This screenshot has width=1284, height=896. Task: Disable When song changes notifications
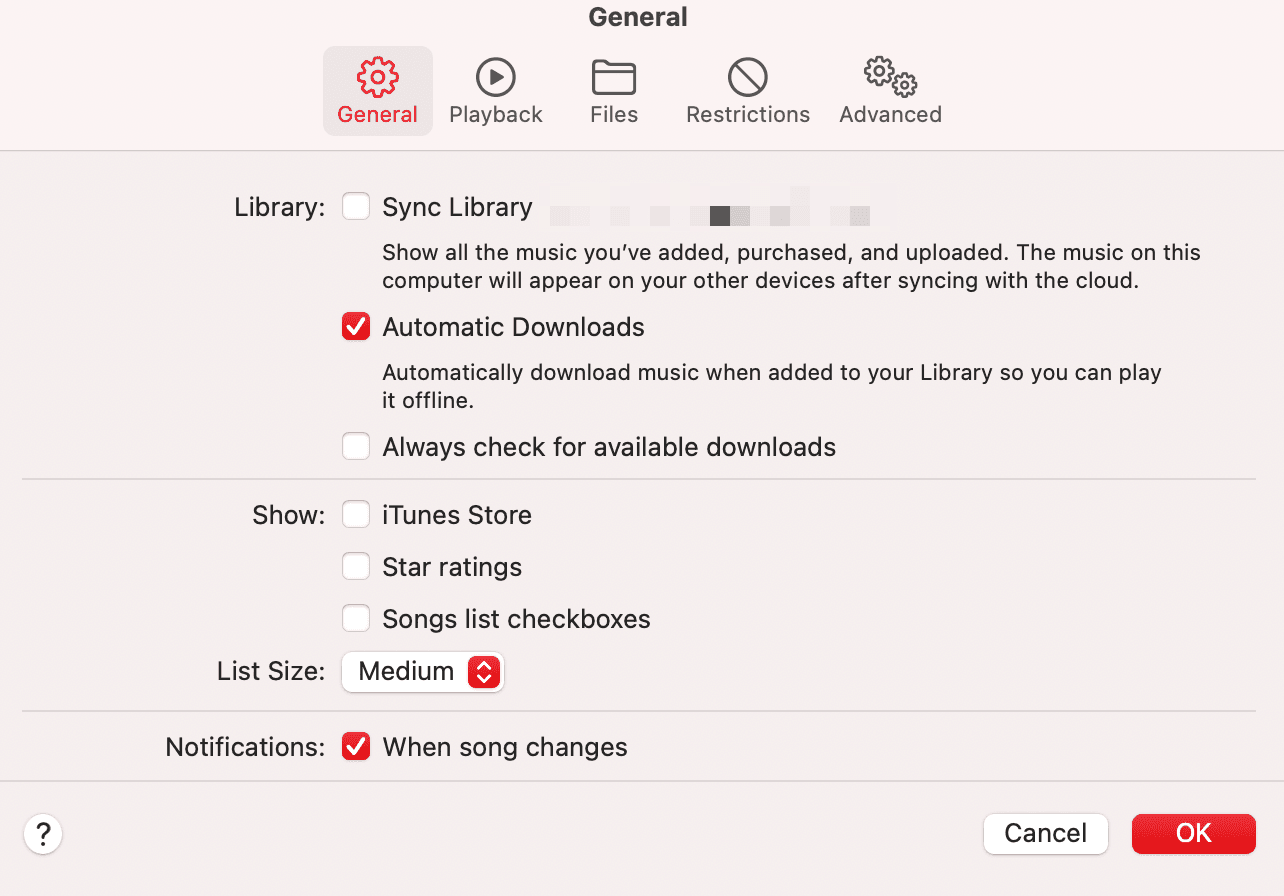[356, 747]
